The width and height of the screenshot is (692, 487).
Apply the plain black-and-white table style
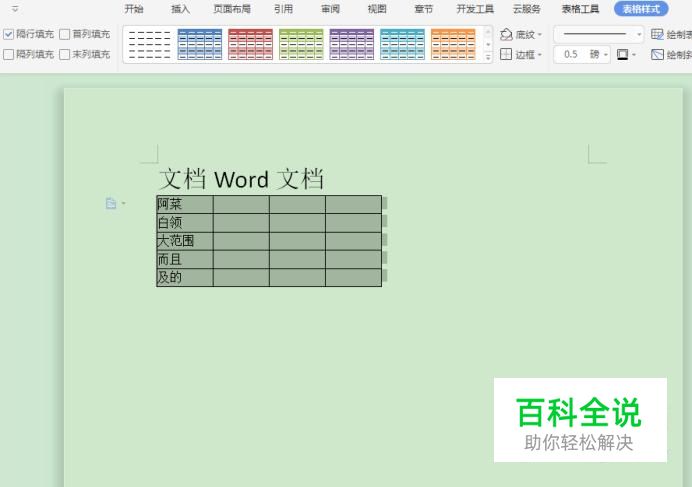[x=150, y=44]
